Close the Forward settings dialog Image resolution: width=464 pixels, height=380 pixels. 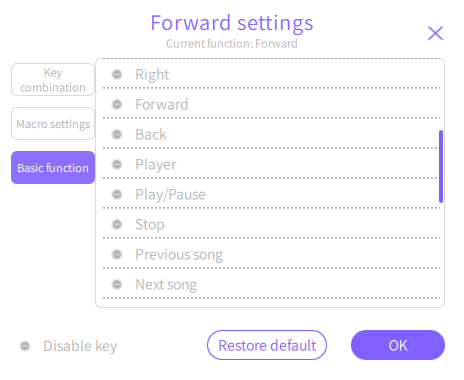pyautogui.click(x=435, y=33)
